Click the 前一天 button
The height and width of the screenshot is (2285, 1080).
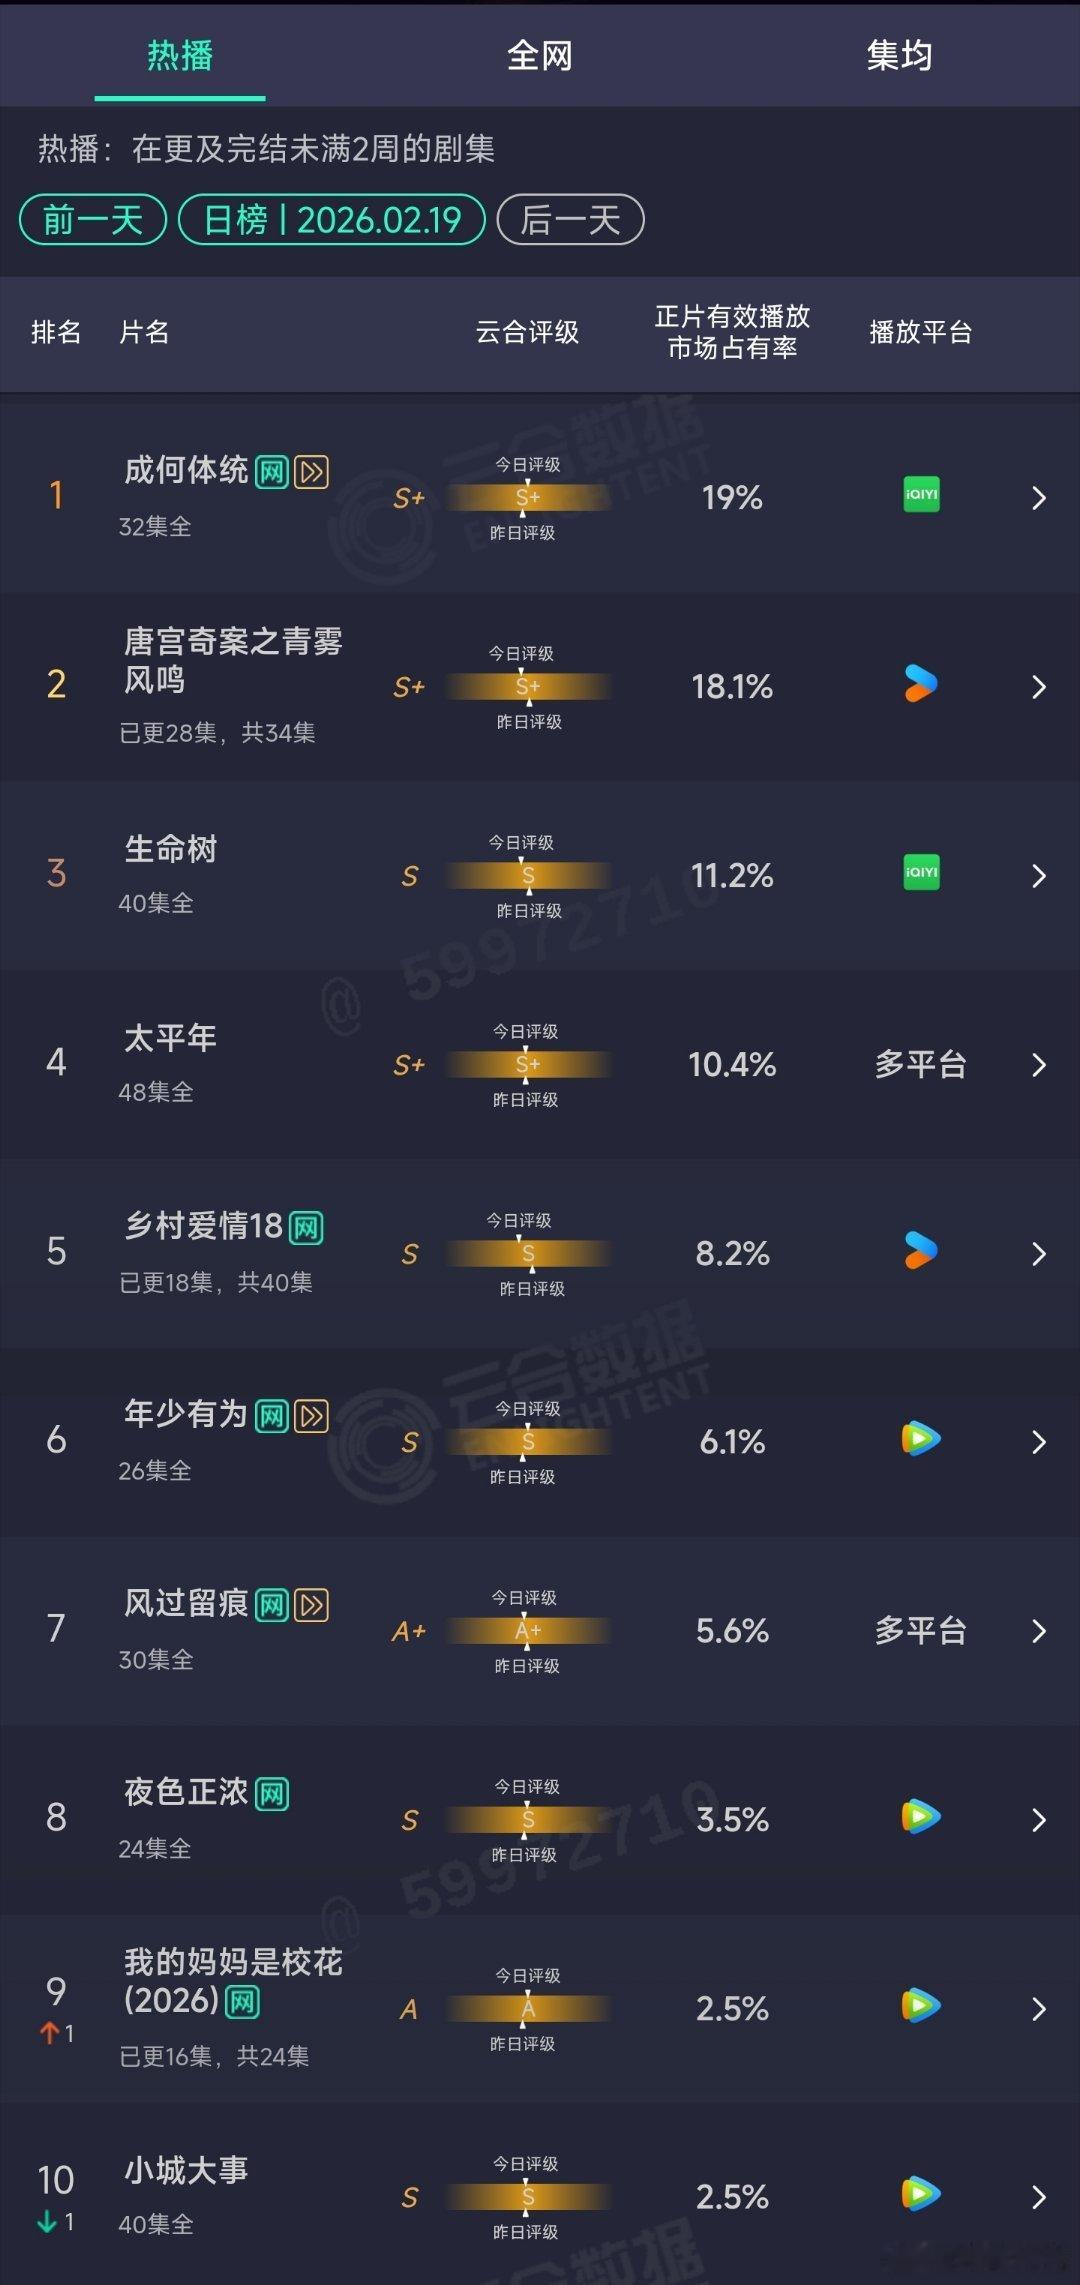tap(92, 220)
